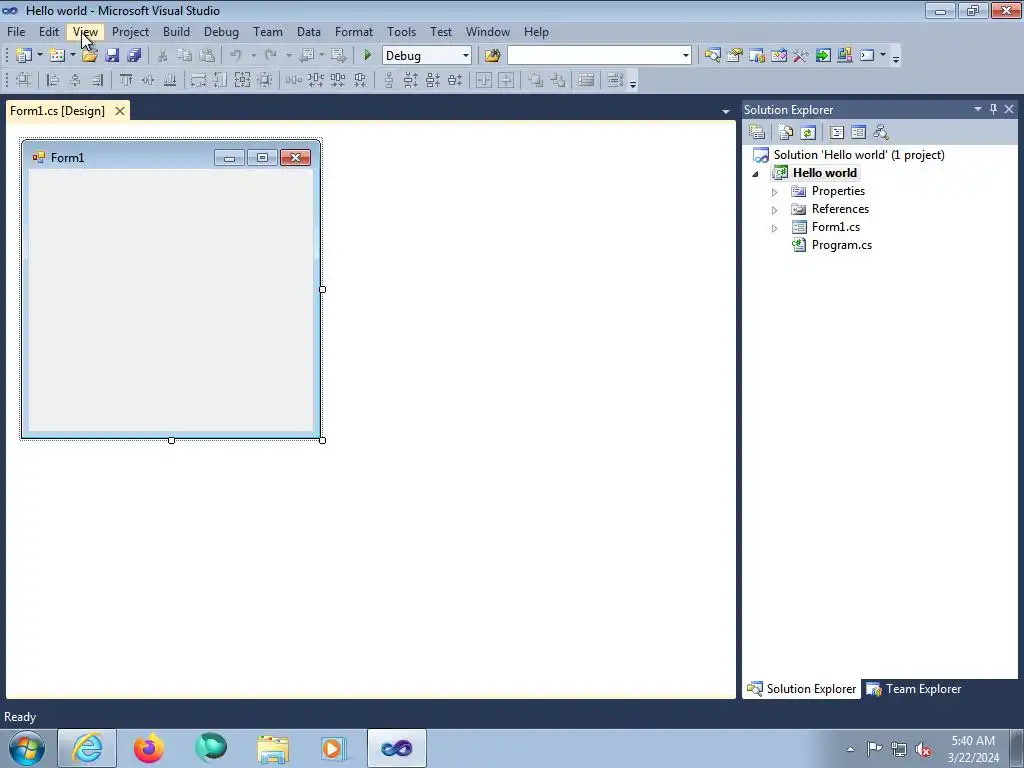Open the Format menu
This screenshot has width=1024, height=768.
[354, 31]
